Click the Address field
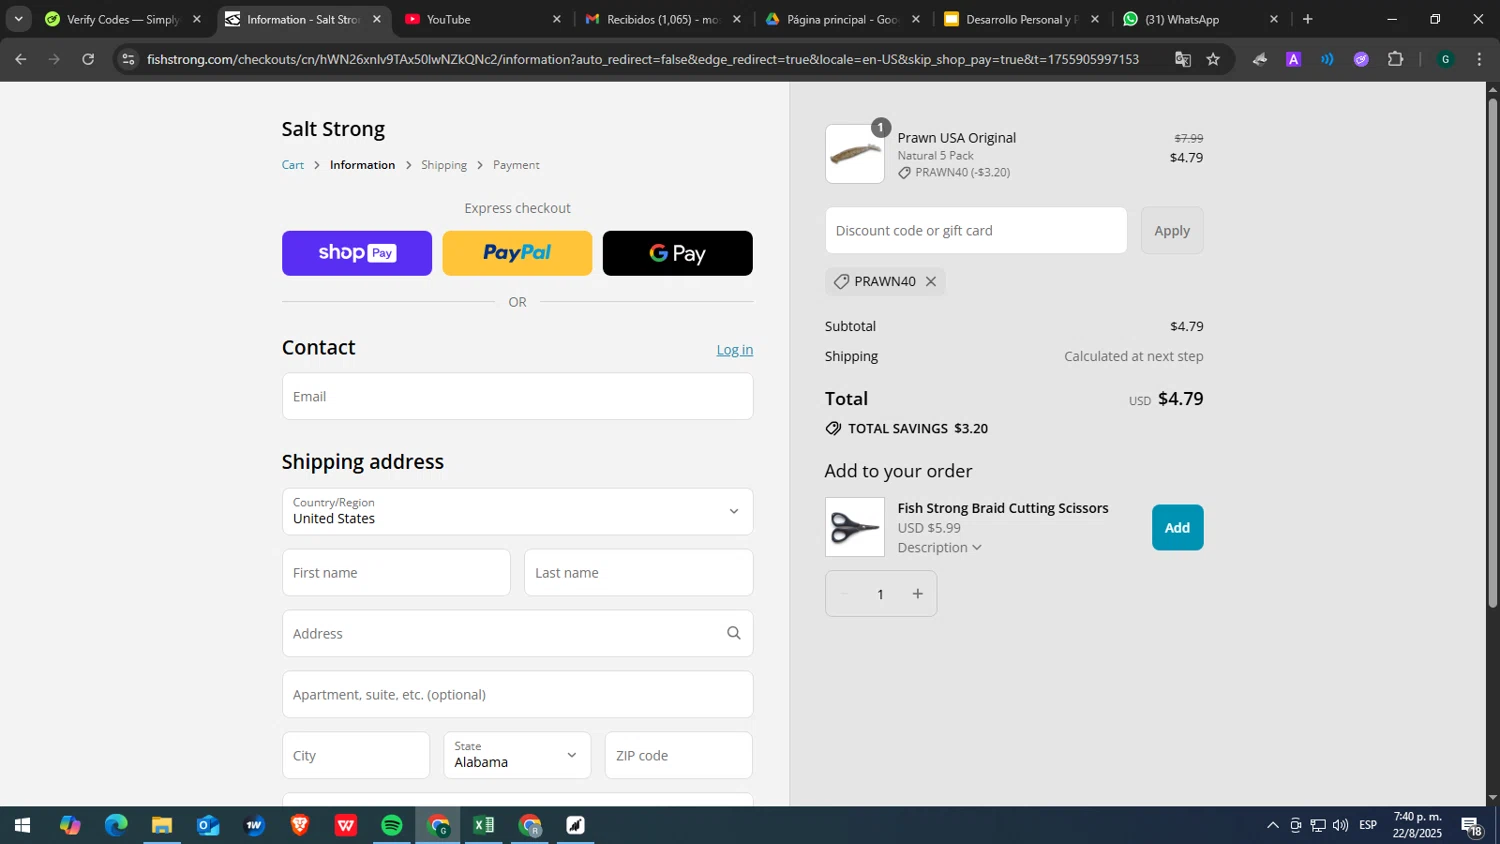The width and height of the screenshot is (1500, 844). [517, 634]
